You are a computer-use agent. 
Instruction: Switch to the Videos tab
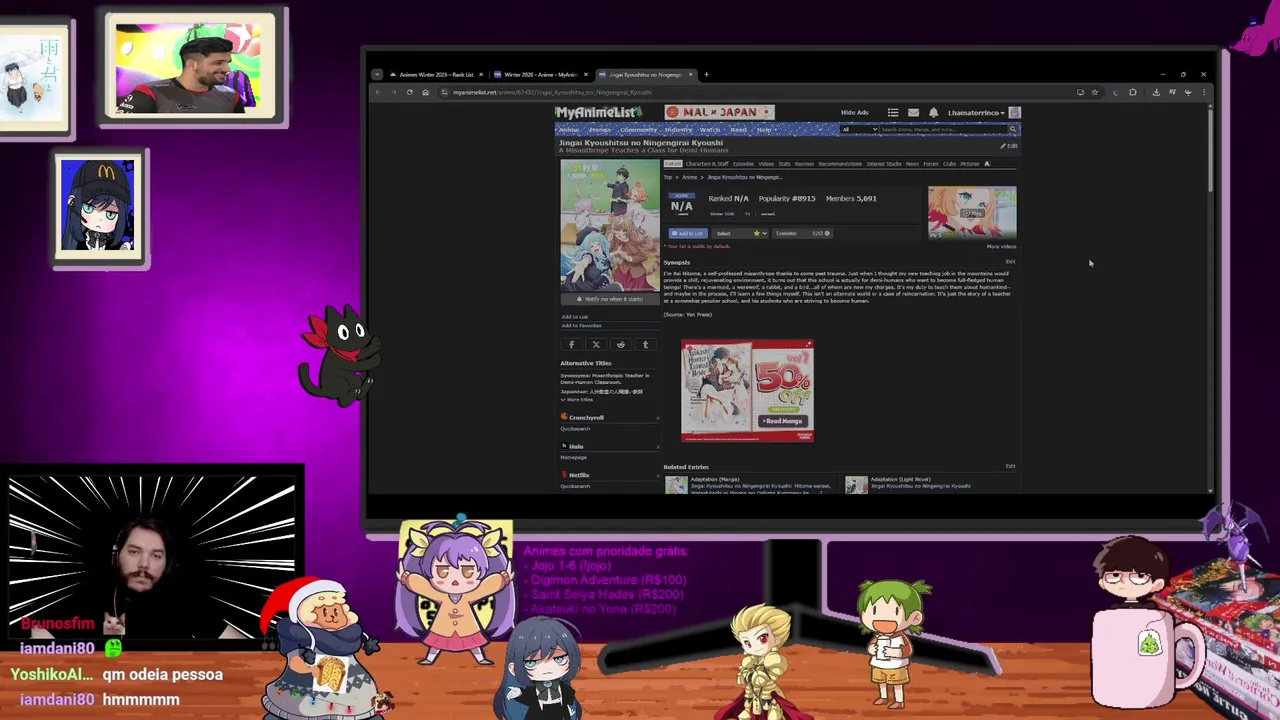coord(766,164)
